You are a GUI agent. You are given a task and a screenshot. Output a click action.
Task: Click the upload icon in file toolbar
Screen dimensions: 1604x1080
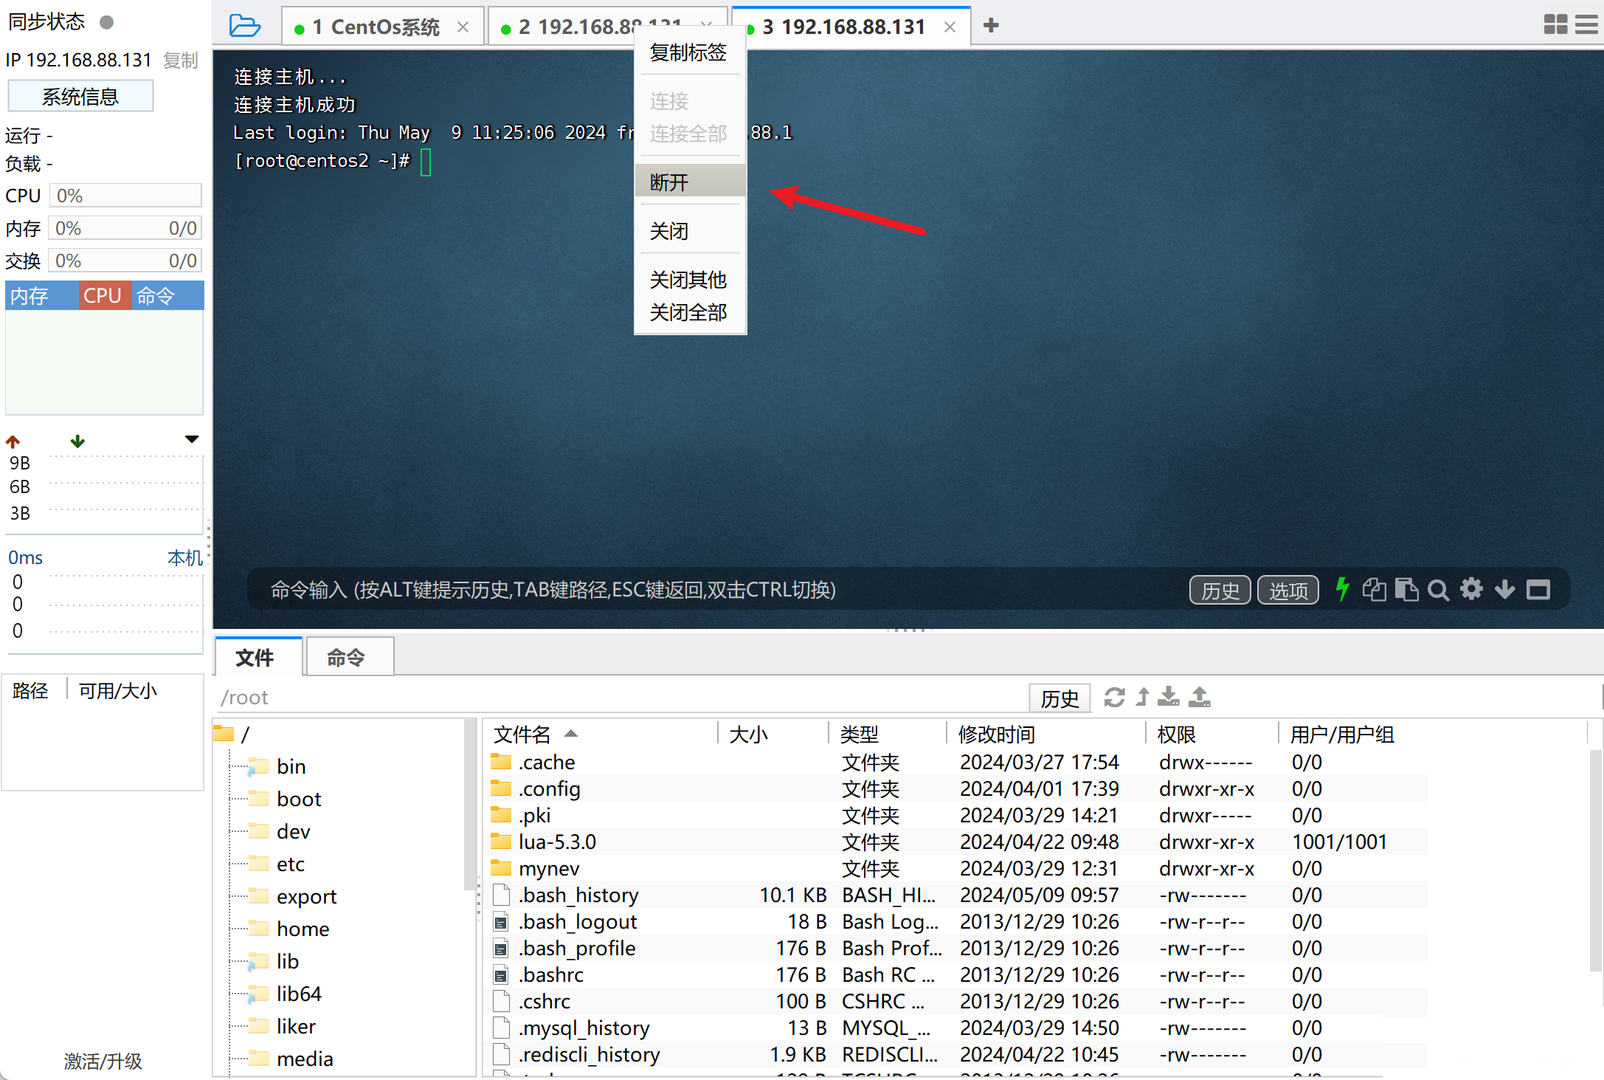tap(1200, 697)
